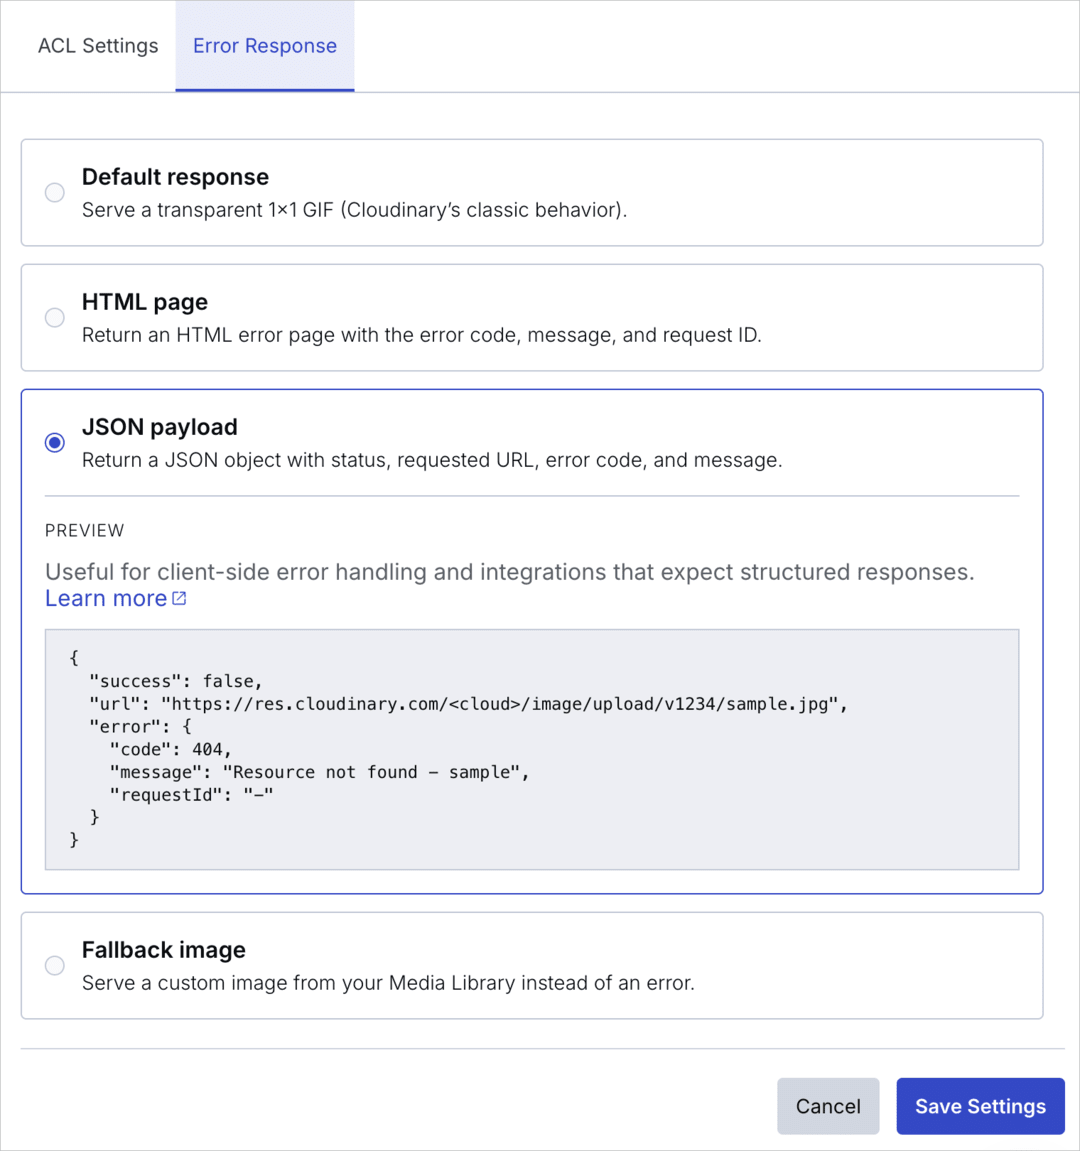Viewport: 1080px width, 1151px height.
Task: Open the Learn more link
Action: (x=106, y=598)
